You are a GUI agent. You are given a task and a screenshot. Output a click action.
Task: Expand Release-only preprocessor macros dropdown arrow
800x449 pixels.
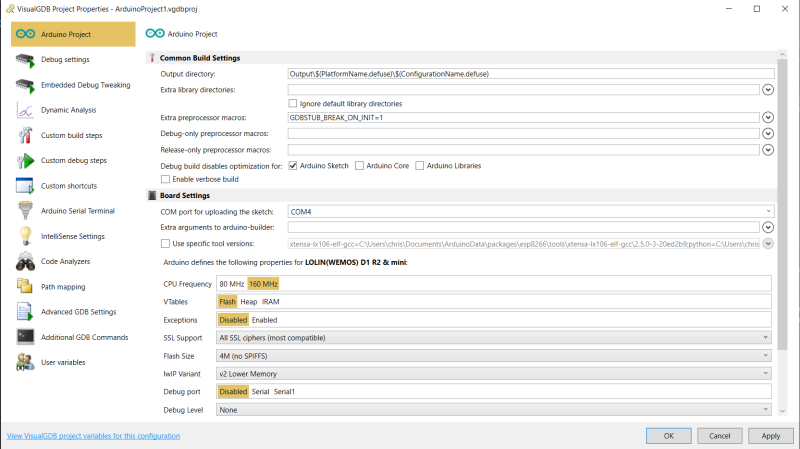point(768,150)
